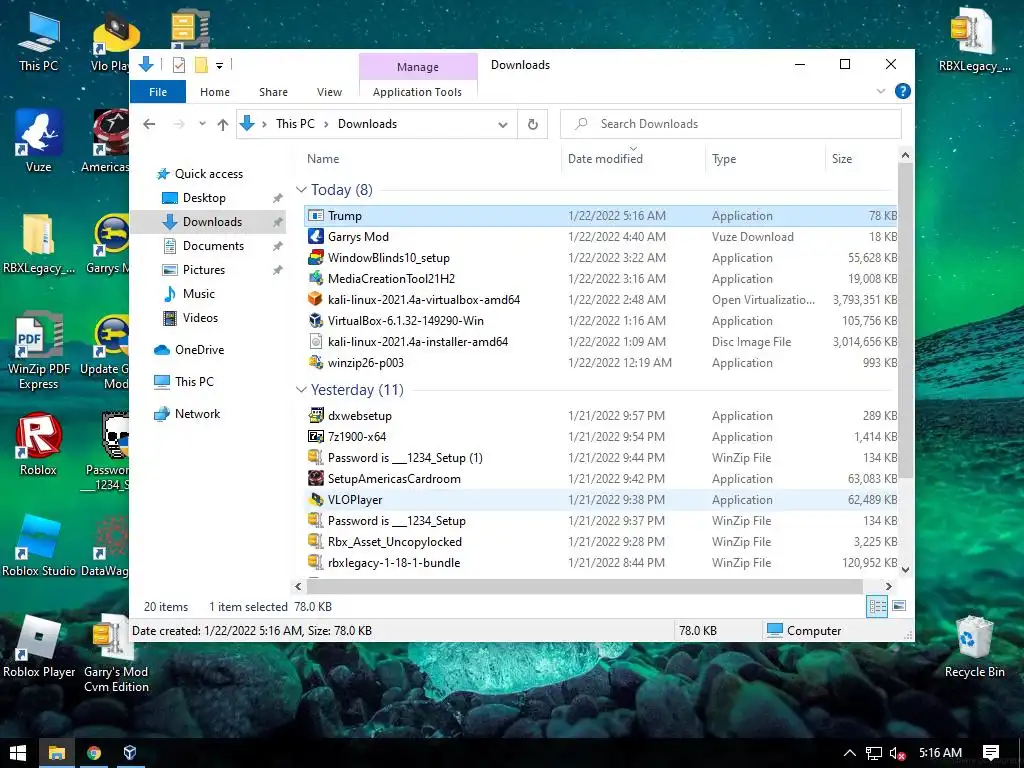
Task: Click the WindowBlinds10_setup file icon
Action: click(x=316, y=257)
